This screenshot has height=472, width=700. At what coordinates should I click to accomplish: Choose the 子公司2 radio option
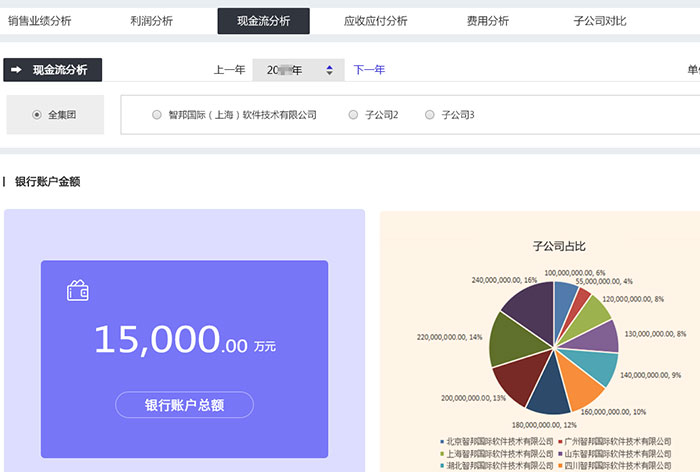coord(353,115)
